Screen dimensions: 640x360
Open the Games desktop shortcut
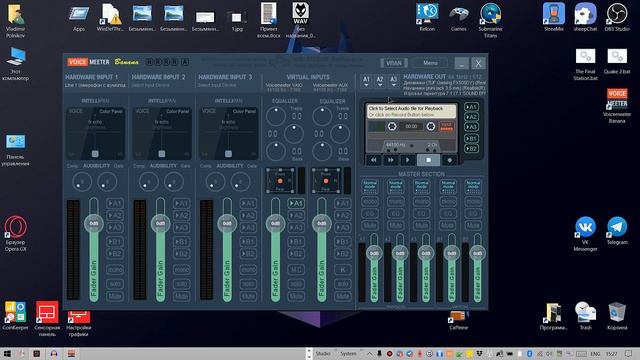pos(458,18)
